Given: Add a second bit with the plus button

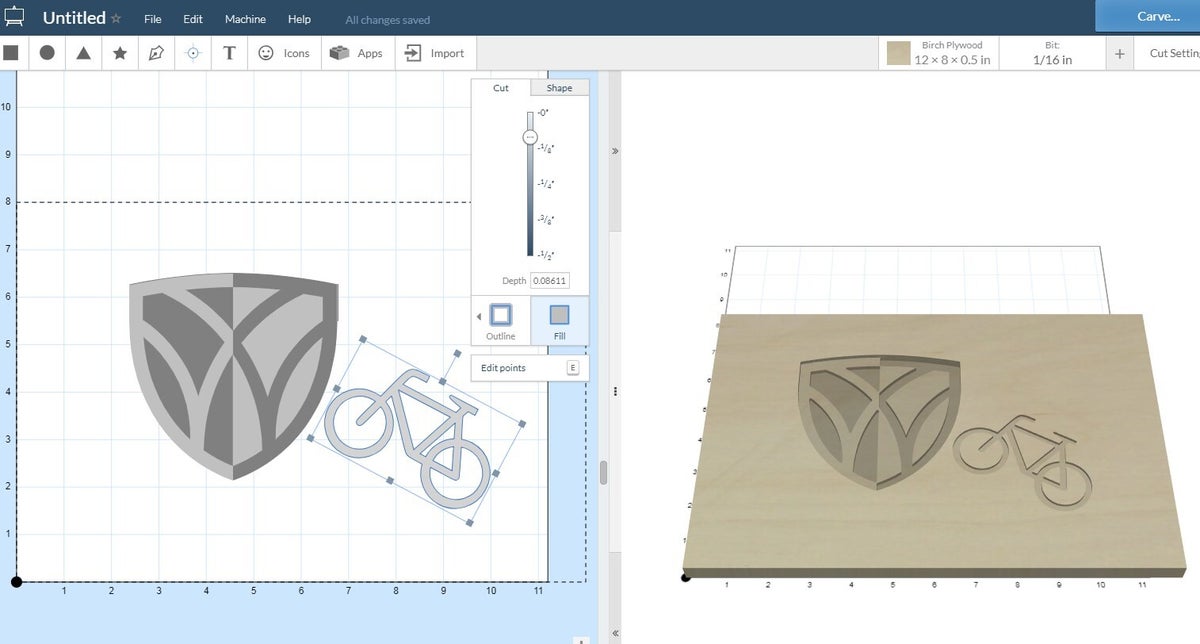Looking at the screenshot, I should point(1120,53).
